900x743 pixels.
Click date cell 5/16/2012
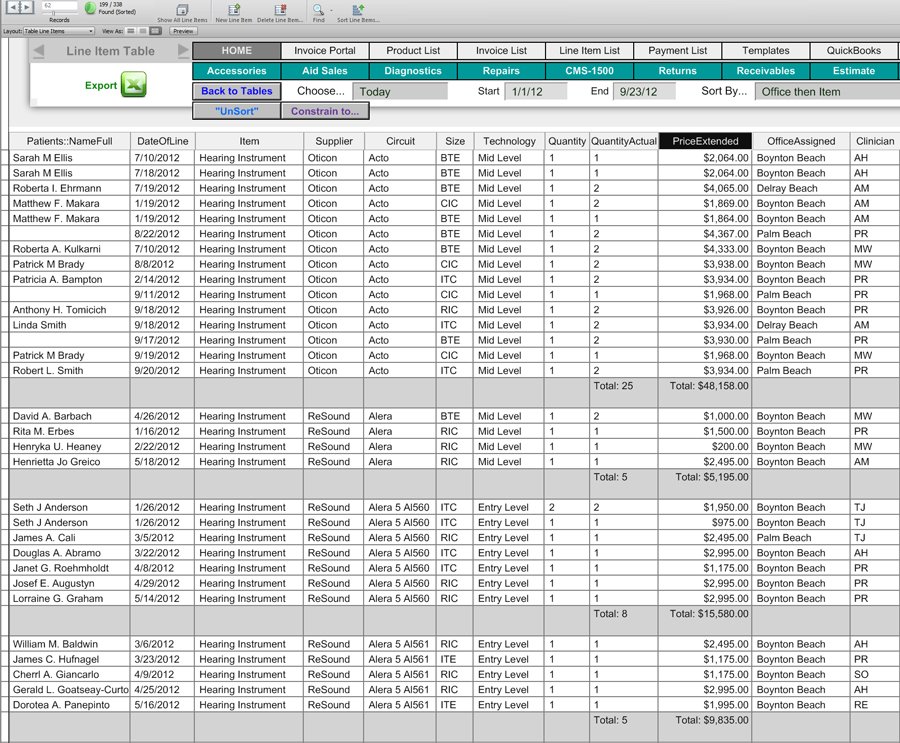[x=162, y=705]
